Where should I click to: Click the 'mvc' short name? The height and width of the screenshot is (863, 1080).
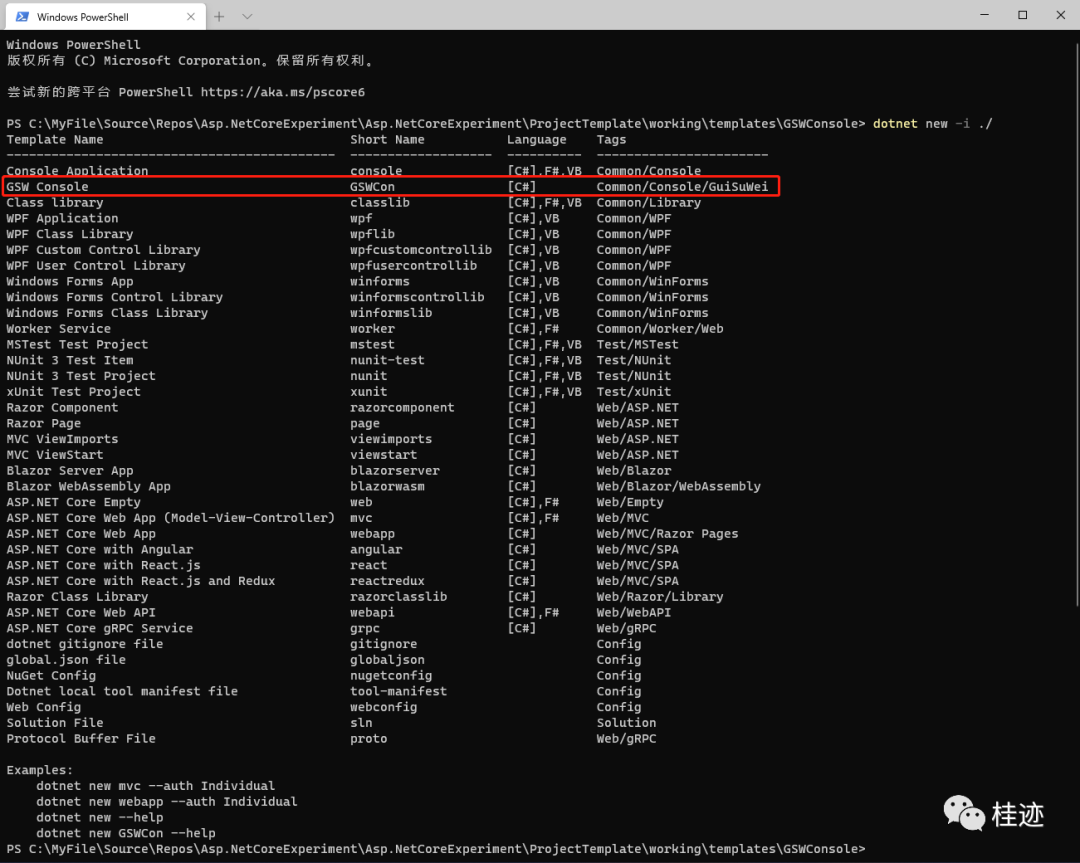(x=361, y=518)
